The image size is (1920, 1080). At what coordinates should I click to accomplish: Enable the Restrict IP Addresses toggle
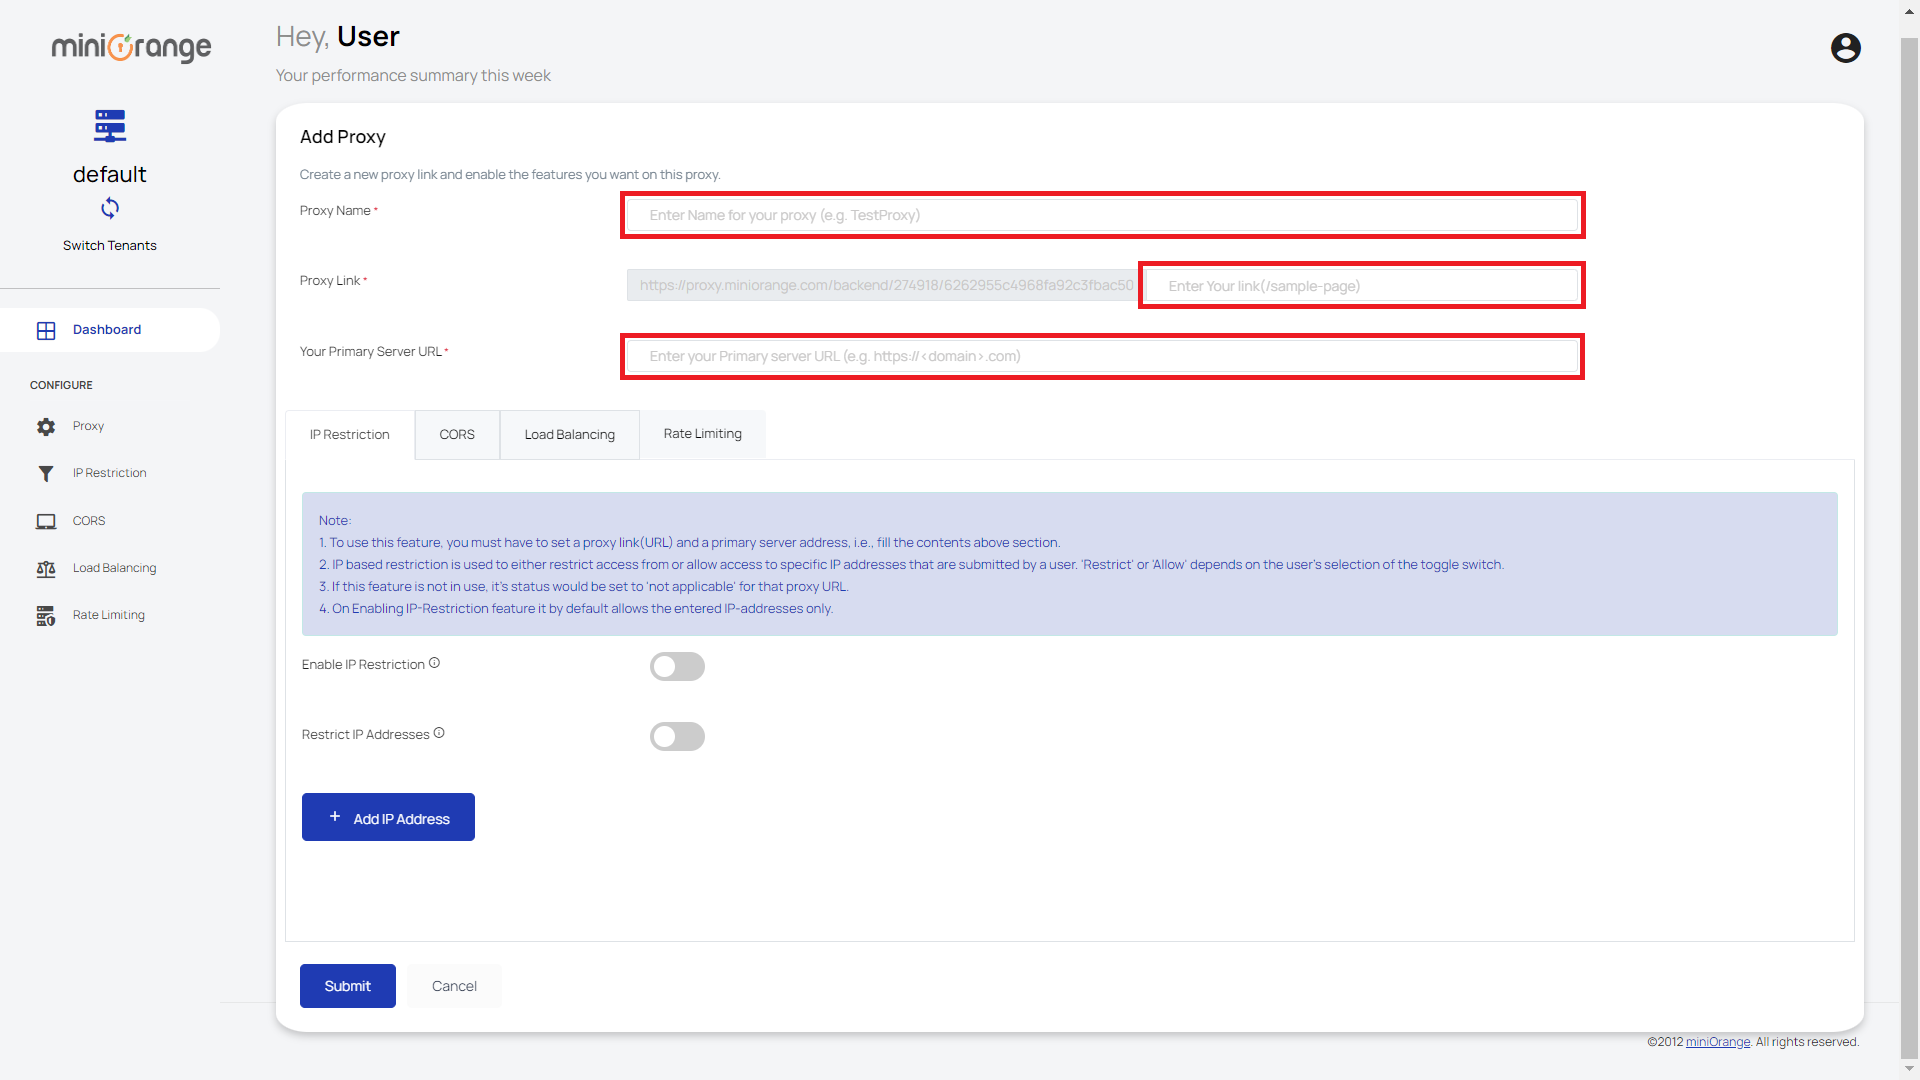[678, 736]
